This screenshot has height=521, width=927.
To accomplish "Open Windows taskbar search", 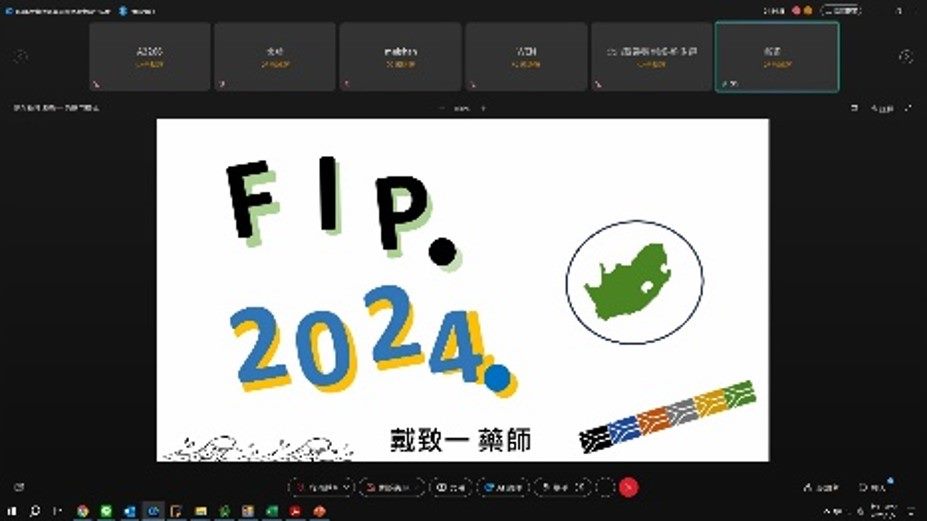I will [x=34, y=511].
